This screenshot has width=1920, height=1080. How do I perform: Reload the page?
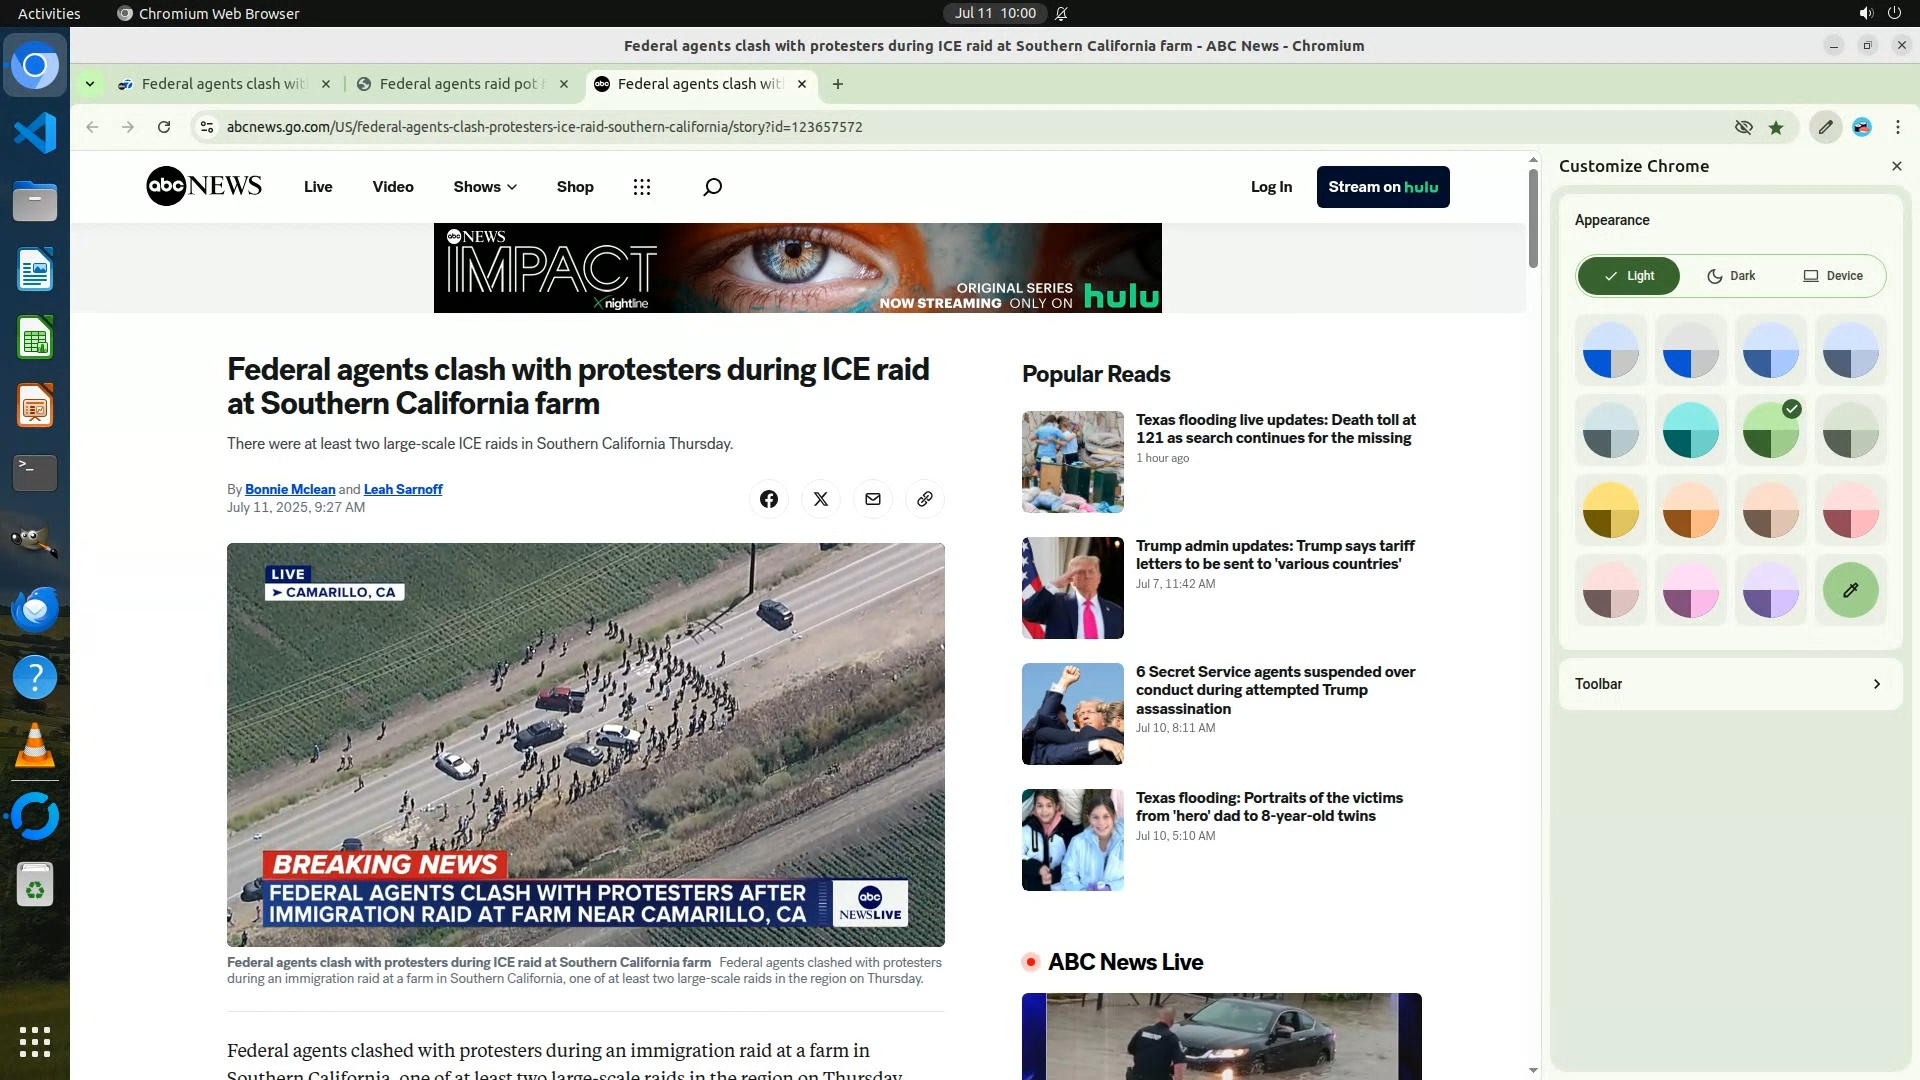point(164,127)
